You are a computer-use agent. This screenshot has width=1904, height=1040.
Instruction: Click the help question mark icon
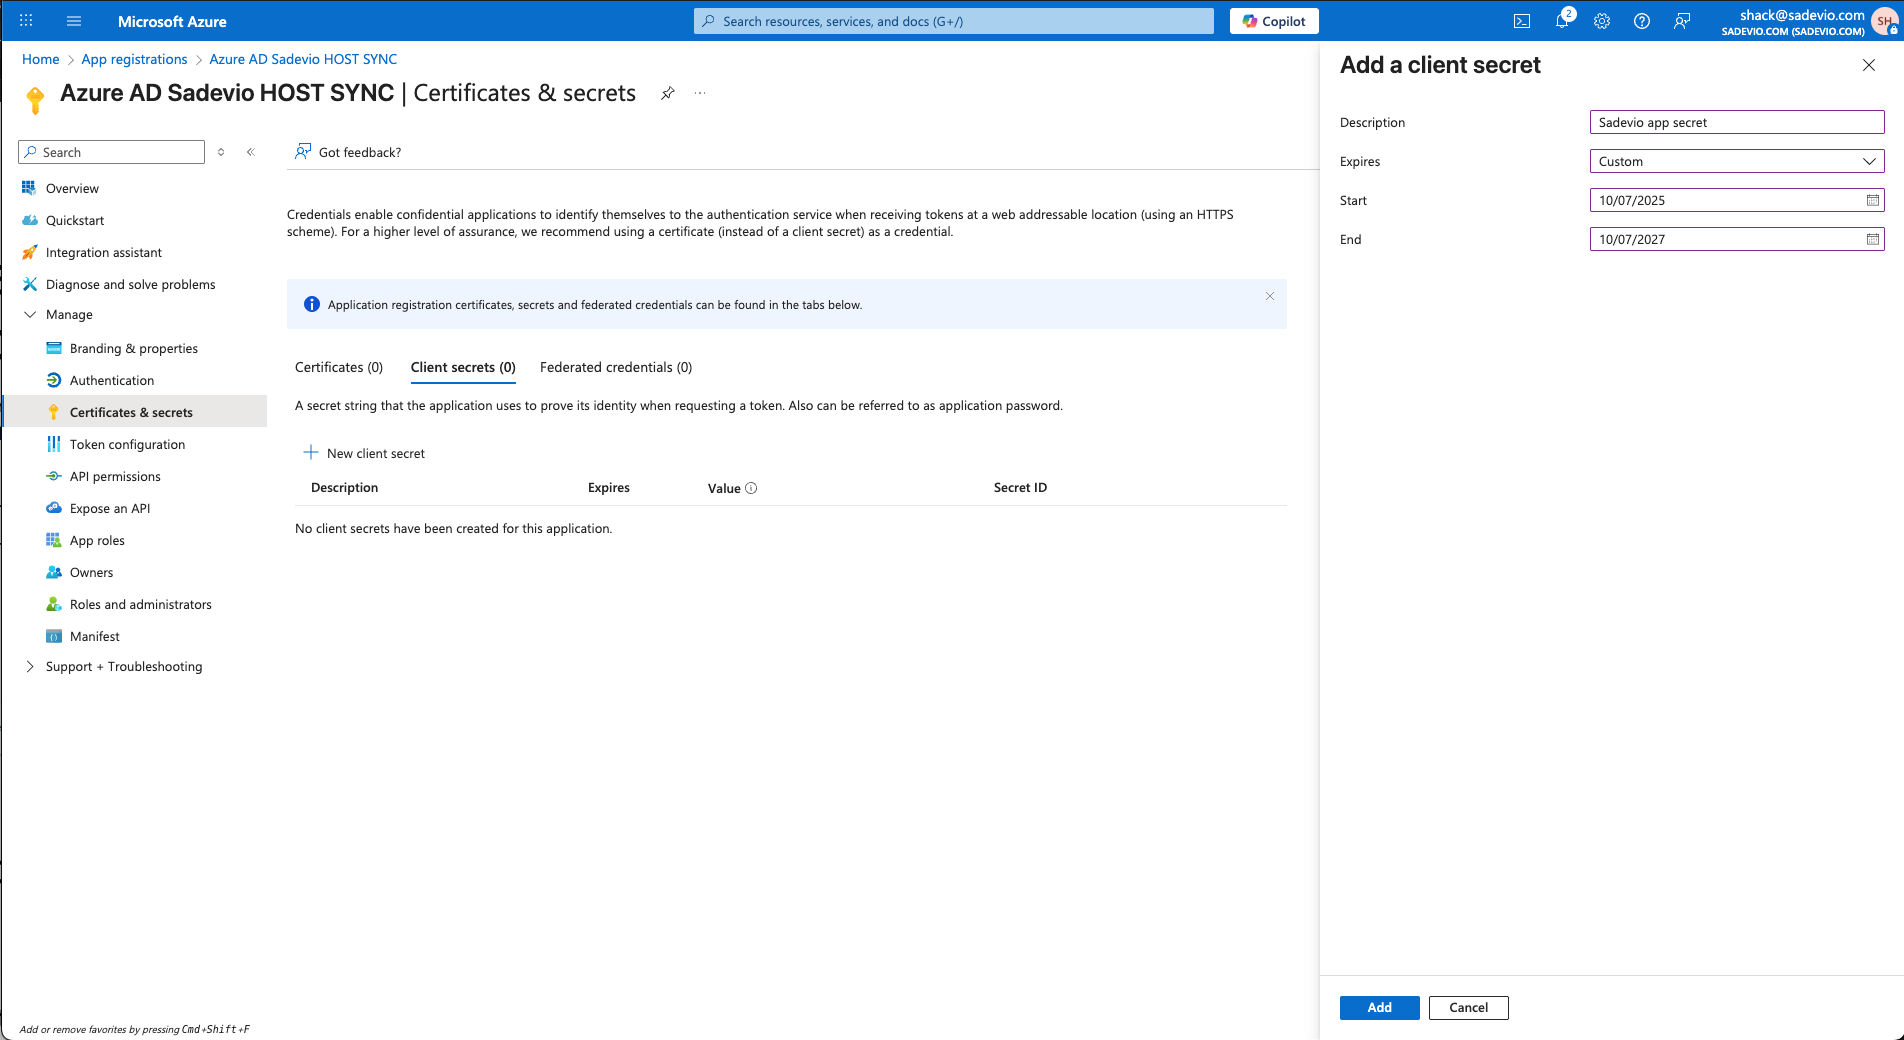[x=1641, y=21]
